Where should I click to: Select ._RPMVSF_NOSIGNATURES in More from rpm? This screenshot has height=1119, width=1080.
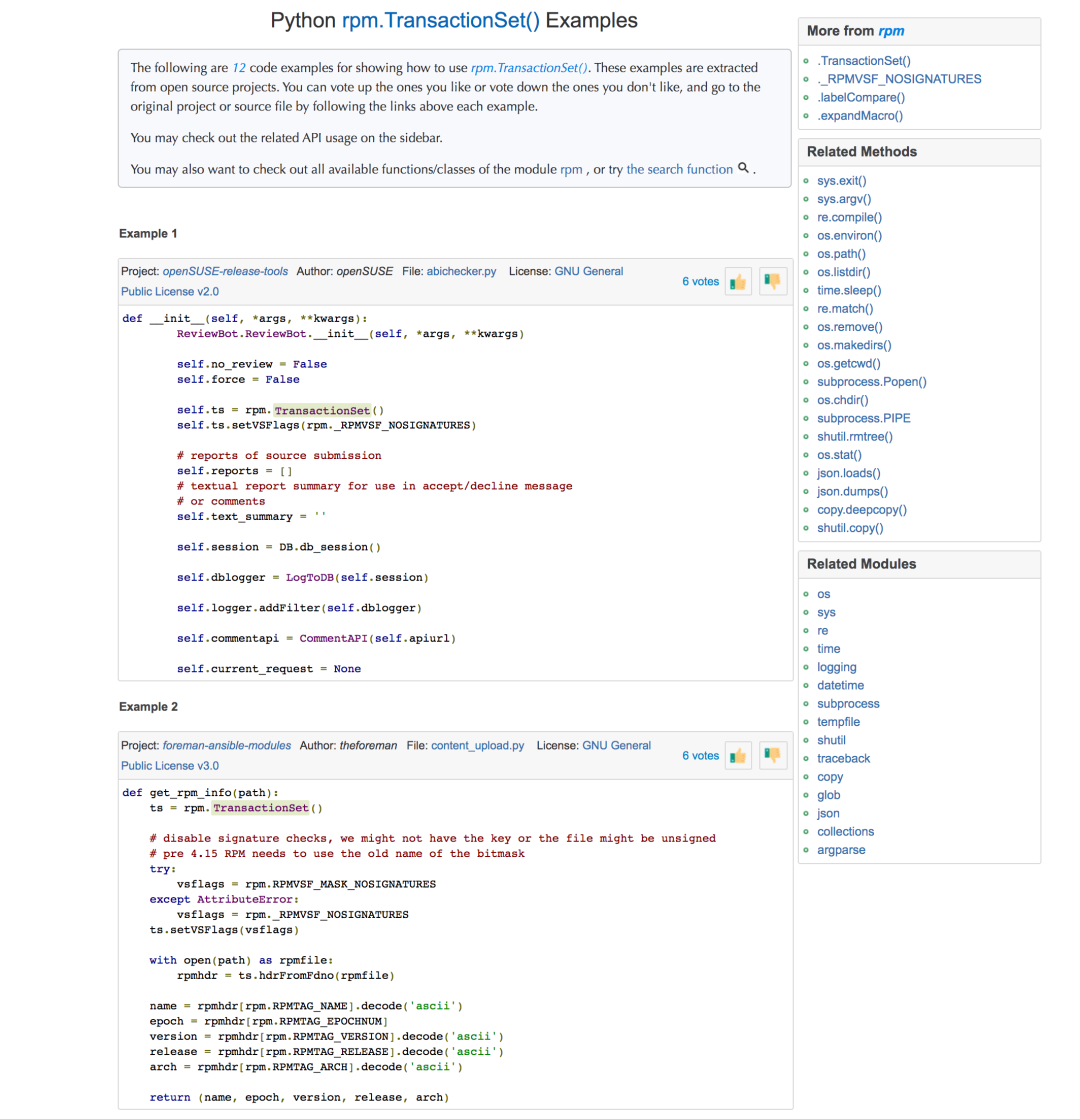pyautogui.click(x=898, y=79)
